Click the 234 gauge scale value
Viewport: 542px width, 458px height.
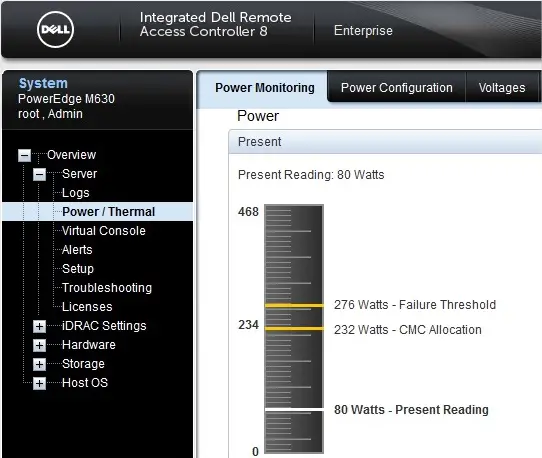[x=248, y=325]
